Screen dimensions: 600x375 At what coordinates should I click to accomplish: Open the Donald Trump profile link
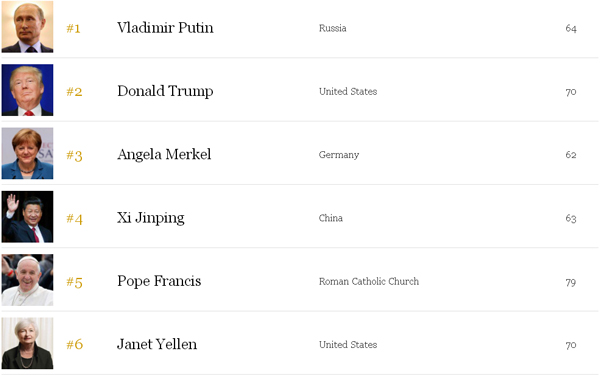click(165, 91)
